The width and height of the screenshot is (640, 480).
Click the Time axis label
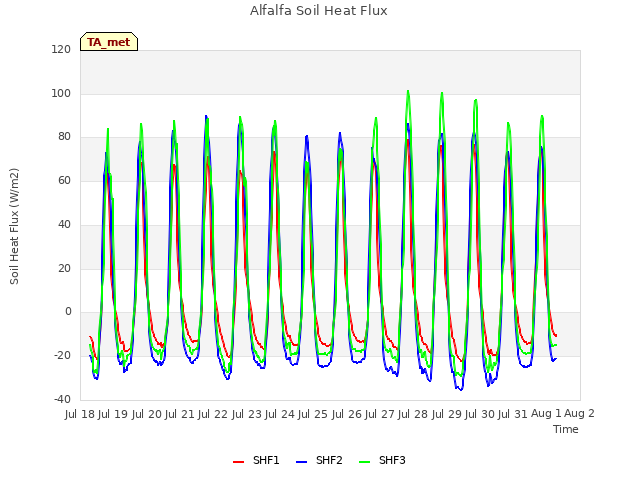566,429
